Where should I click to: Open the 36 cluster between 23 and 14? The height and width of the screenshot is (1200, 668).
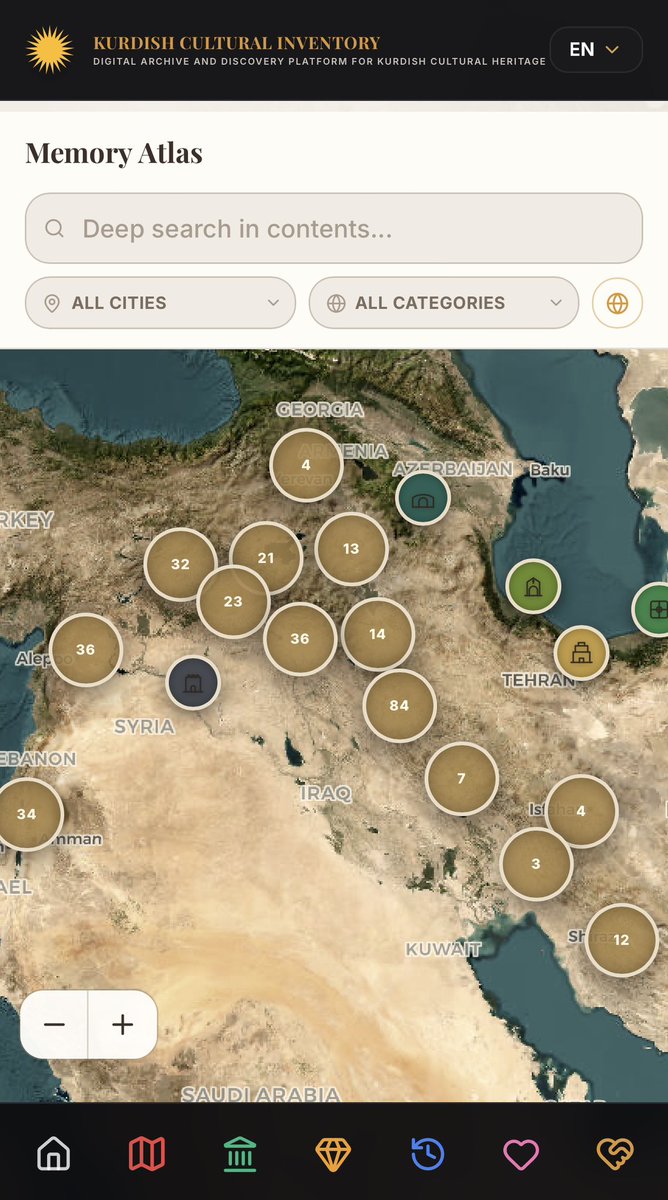point(300,639)
